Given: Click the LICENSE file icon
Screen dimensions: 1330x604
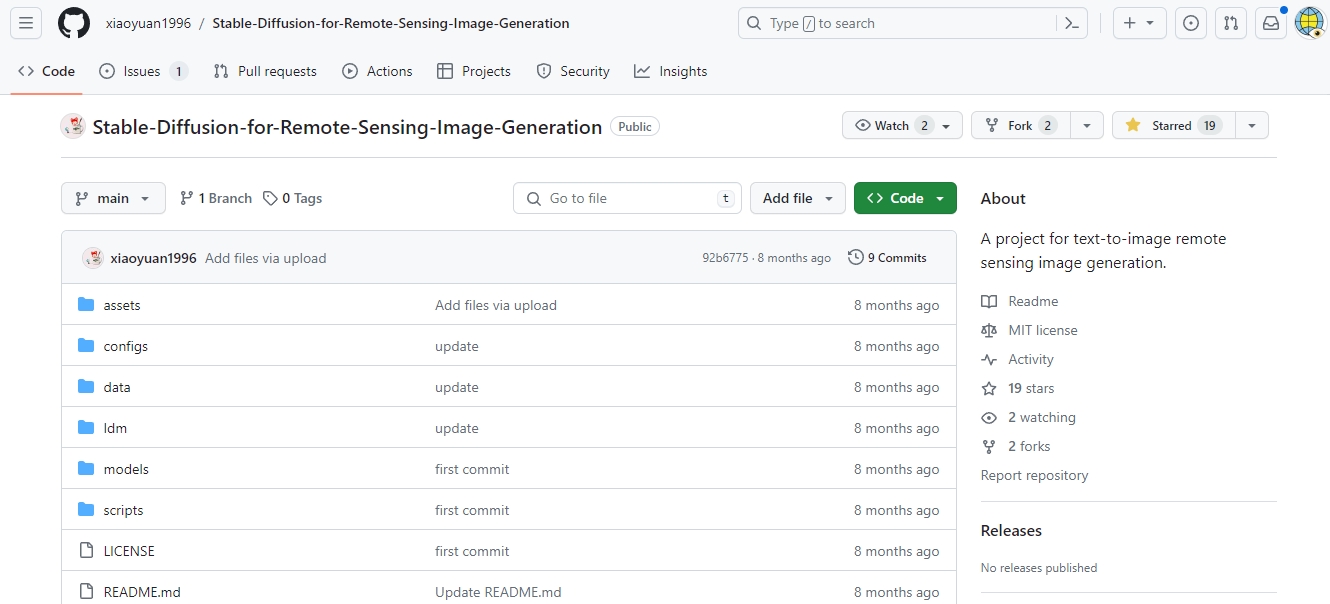Looking at the screenshot, I should click(86, 551).
